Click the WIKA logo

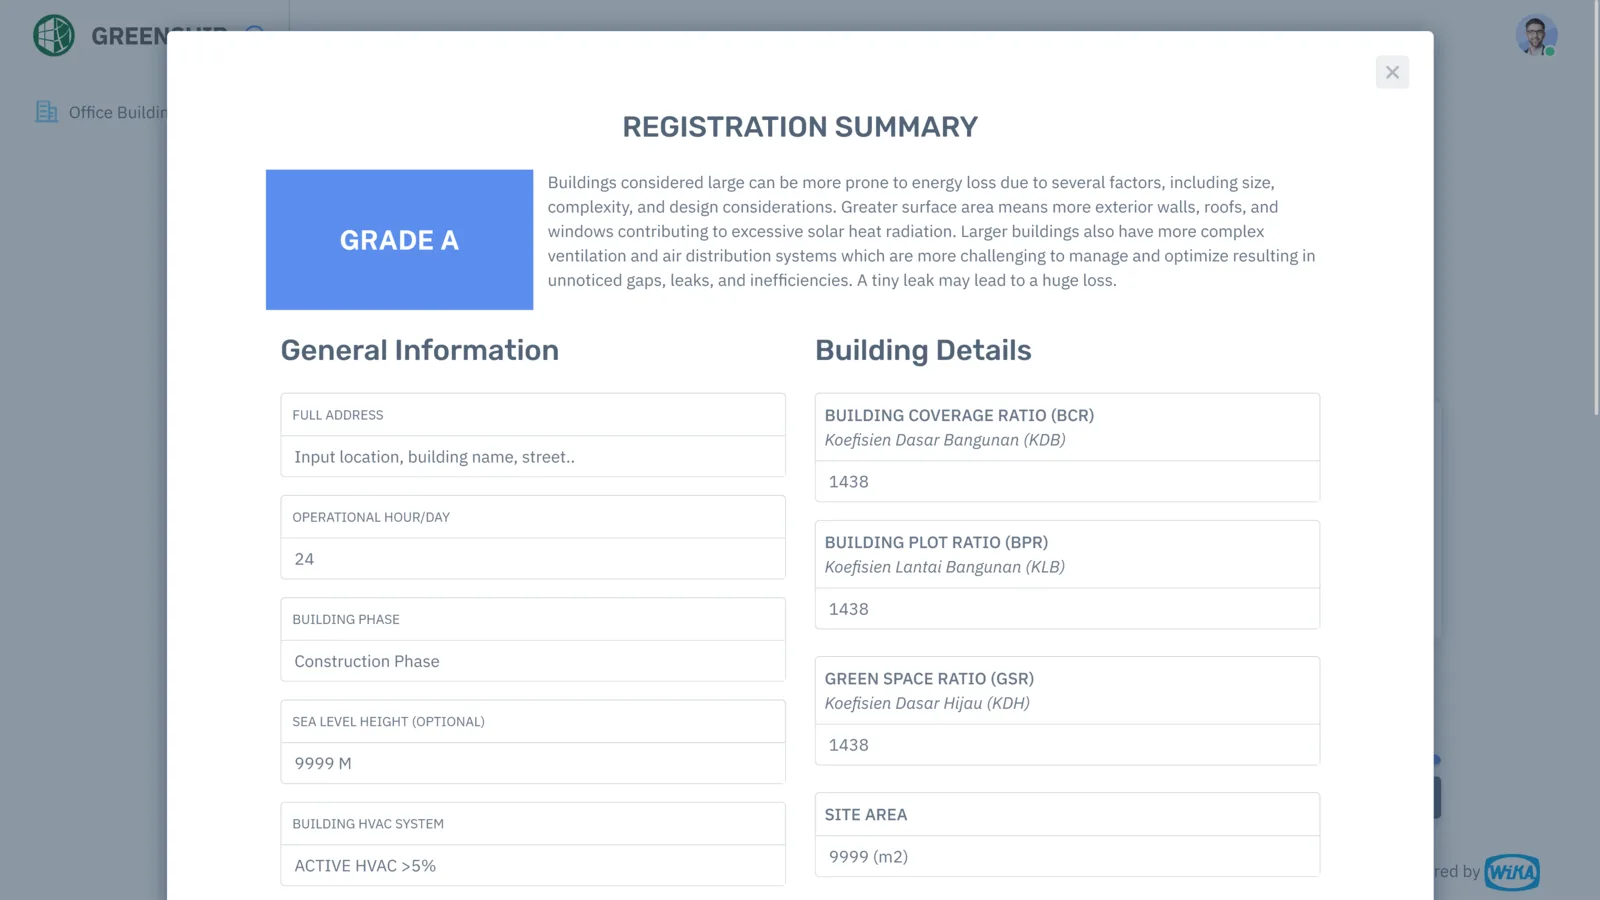(x=1512, y=872)
